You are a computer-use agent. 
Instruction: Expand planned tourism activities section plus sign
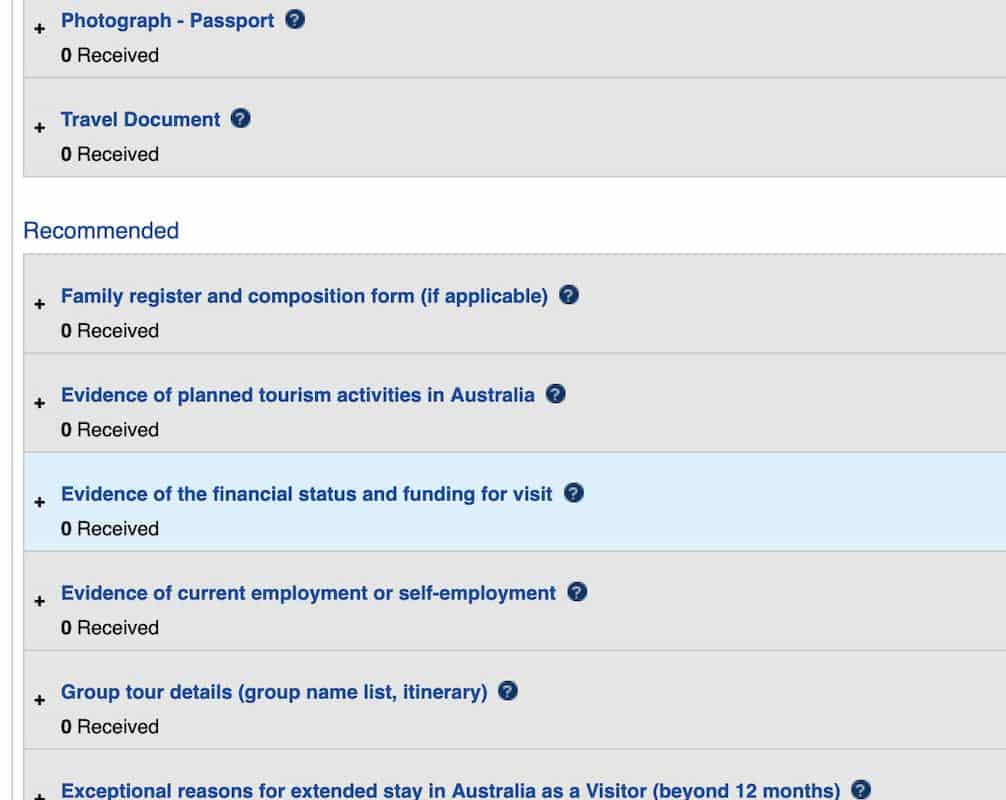[x=40, y=403]
